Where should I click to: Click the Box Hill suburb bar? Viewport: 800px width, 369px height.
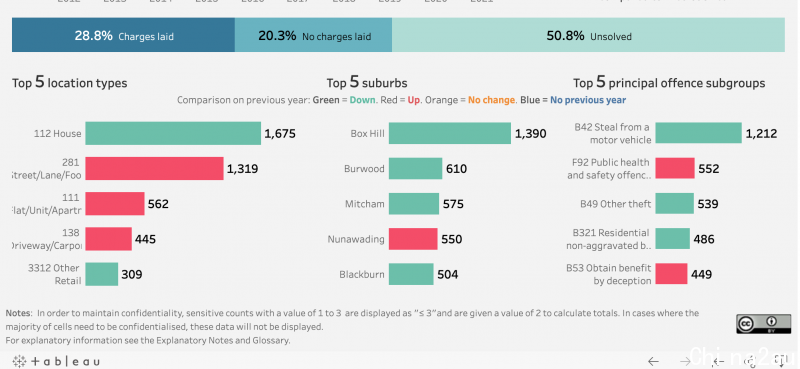[449, 133]
